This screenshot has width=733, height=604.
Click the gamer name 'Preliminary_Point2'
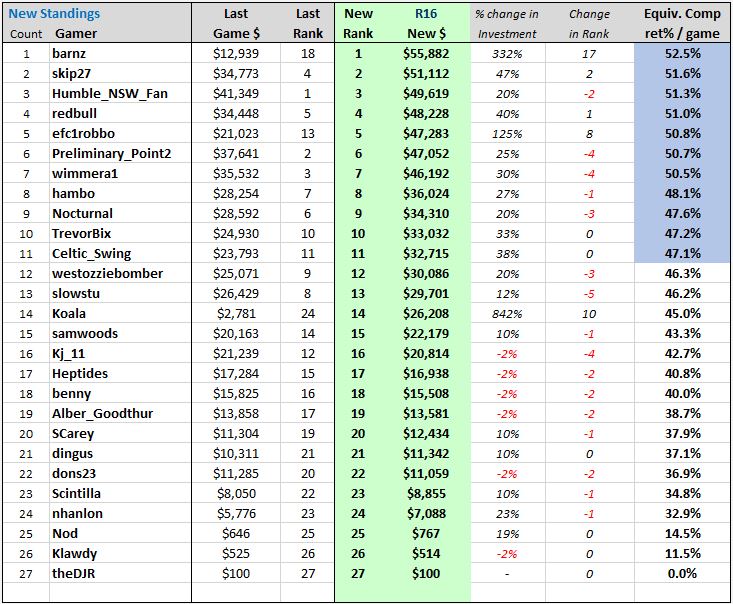(112, 154)
